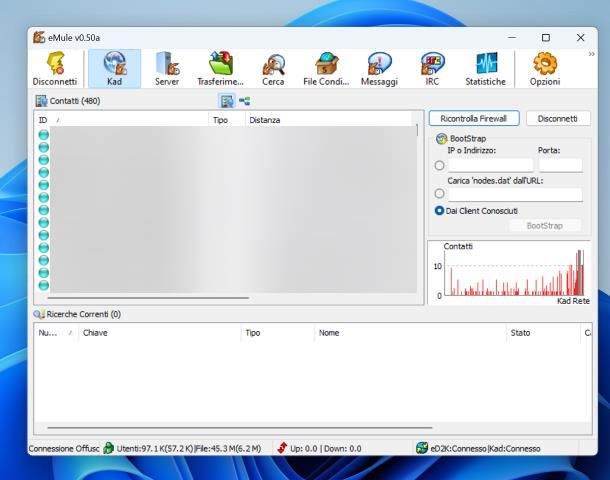Minimize the eMule window
The image size is (610, 480).
click(512, 38)
